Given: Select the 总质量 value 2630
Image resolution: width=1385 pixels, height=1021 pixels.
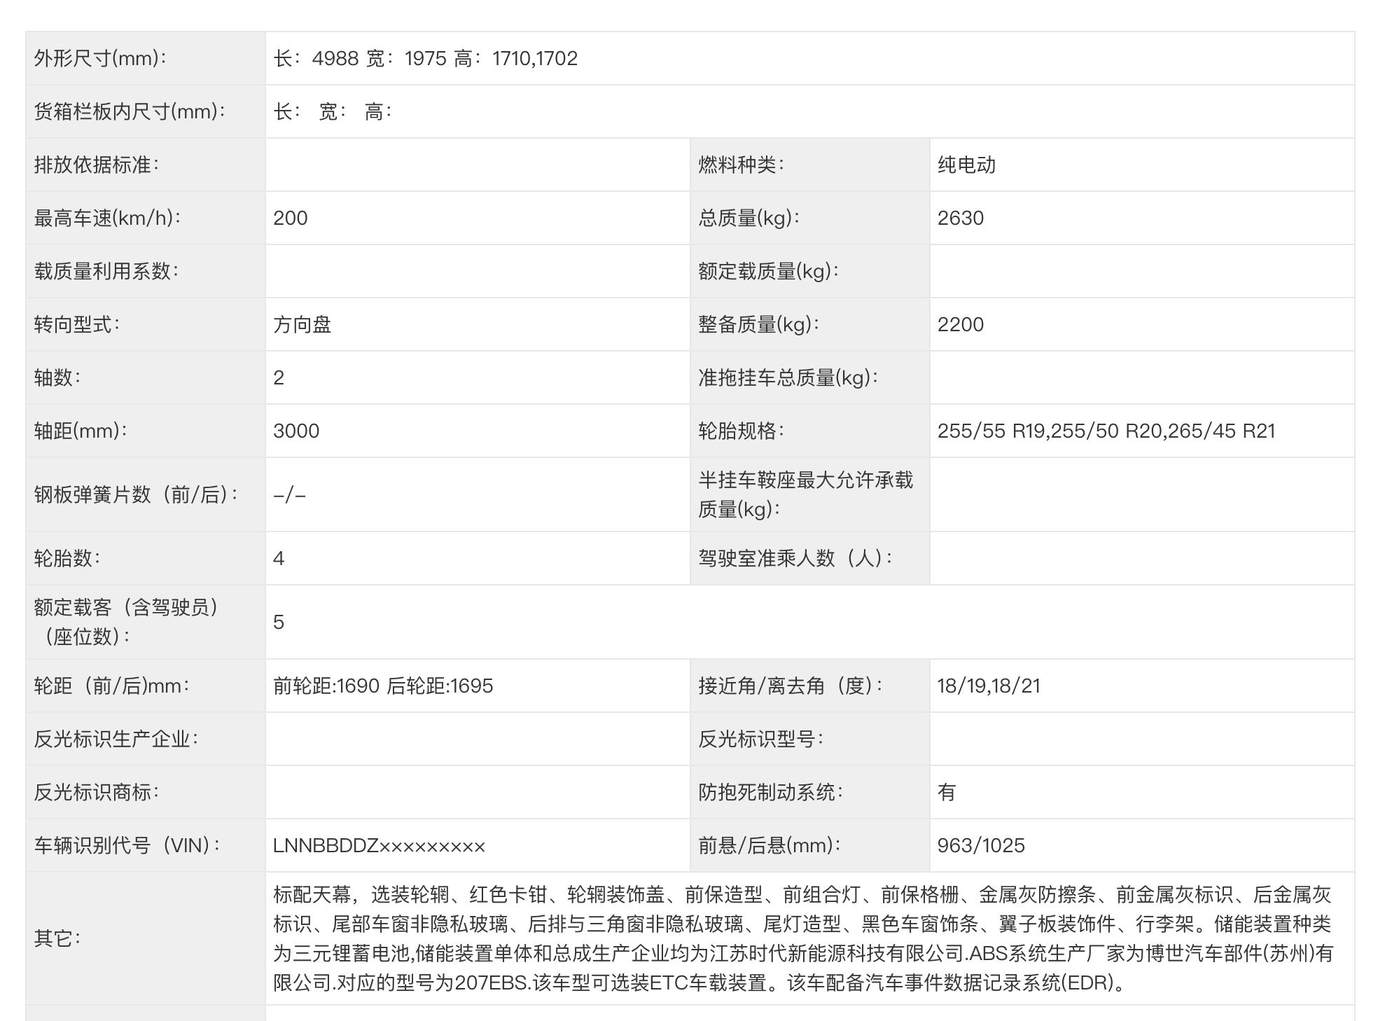Looking at the screenshot, I should pyautogui.click(x=960, y=218).
